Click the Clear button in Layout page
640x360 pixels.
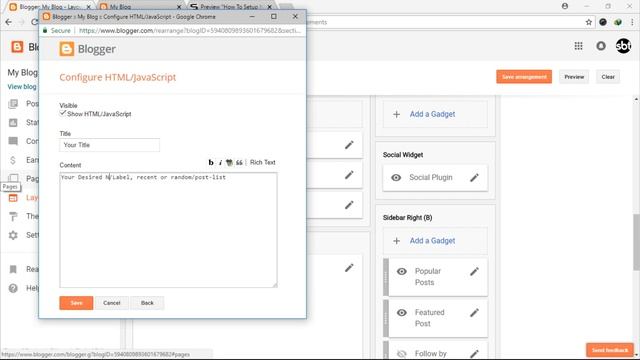608,77
